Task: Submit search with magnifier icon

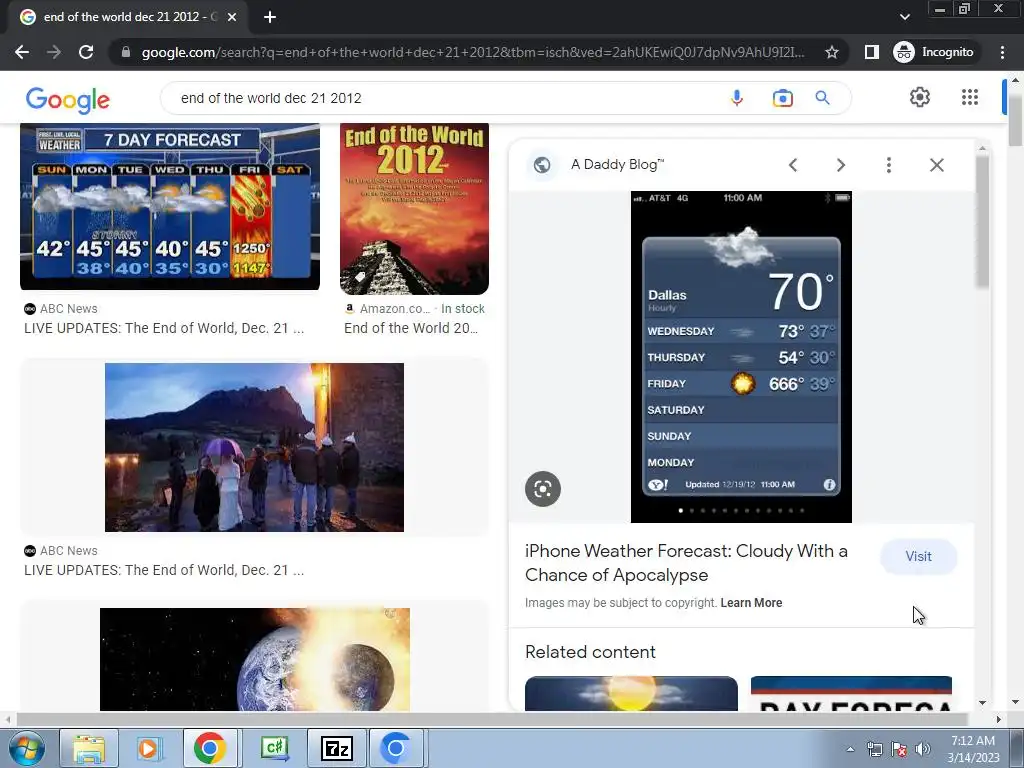Action: [x=822, y=98]
